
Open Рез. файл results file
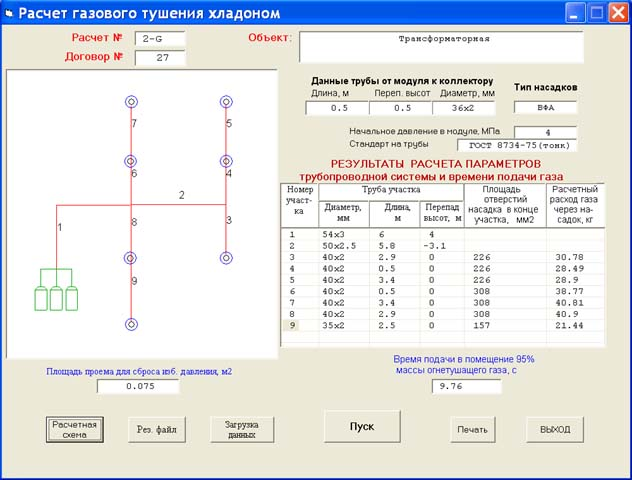(x=156, y=429)
